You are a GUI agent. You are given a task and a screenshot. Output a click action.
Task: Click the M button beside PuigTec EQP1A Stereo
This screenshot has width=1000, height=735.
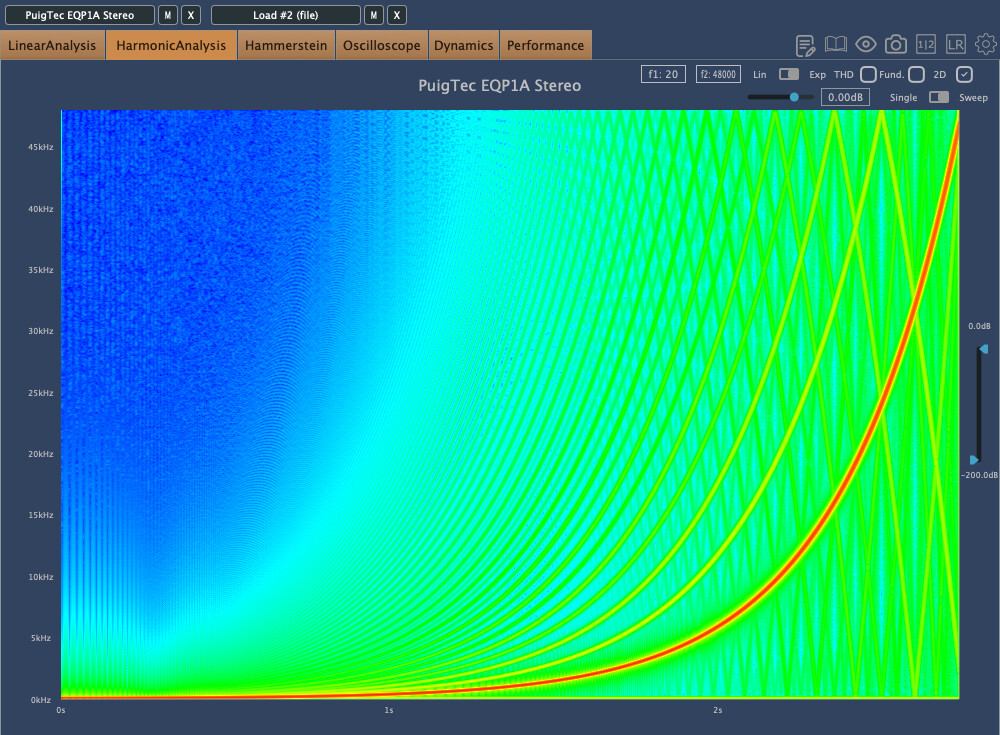[x=168, y=15]
